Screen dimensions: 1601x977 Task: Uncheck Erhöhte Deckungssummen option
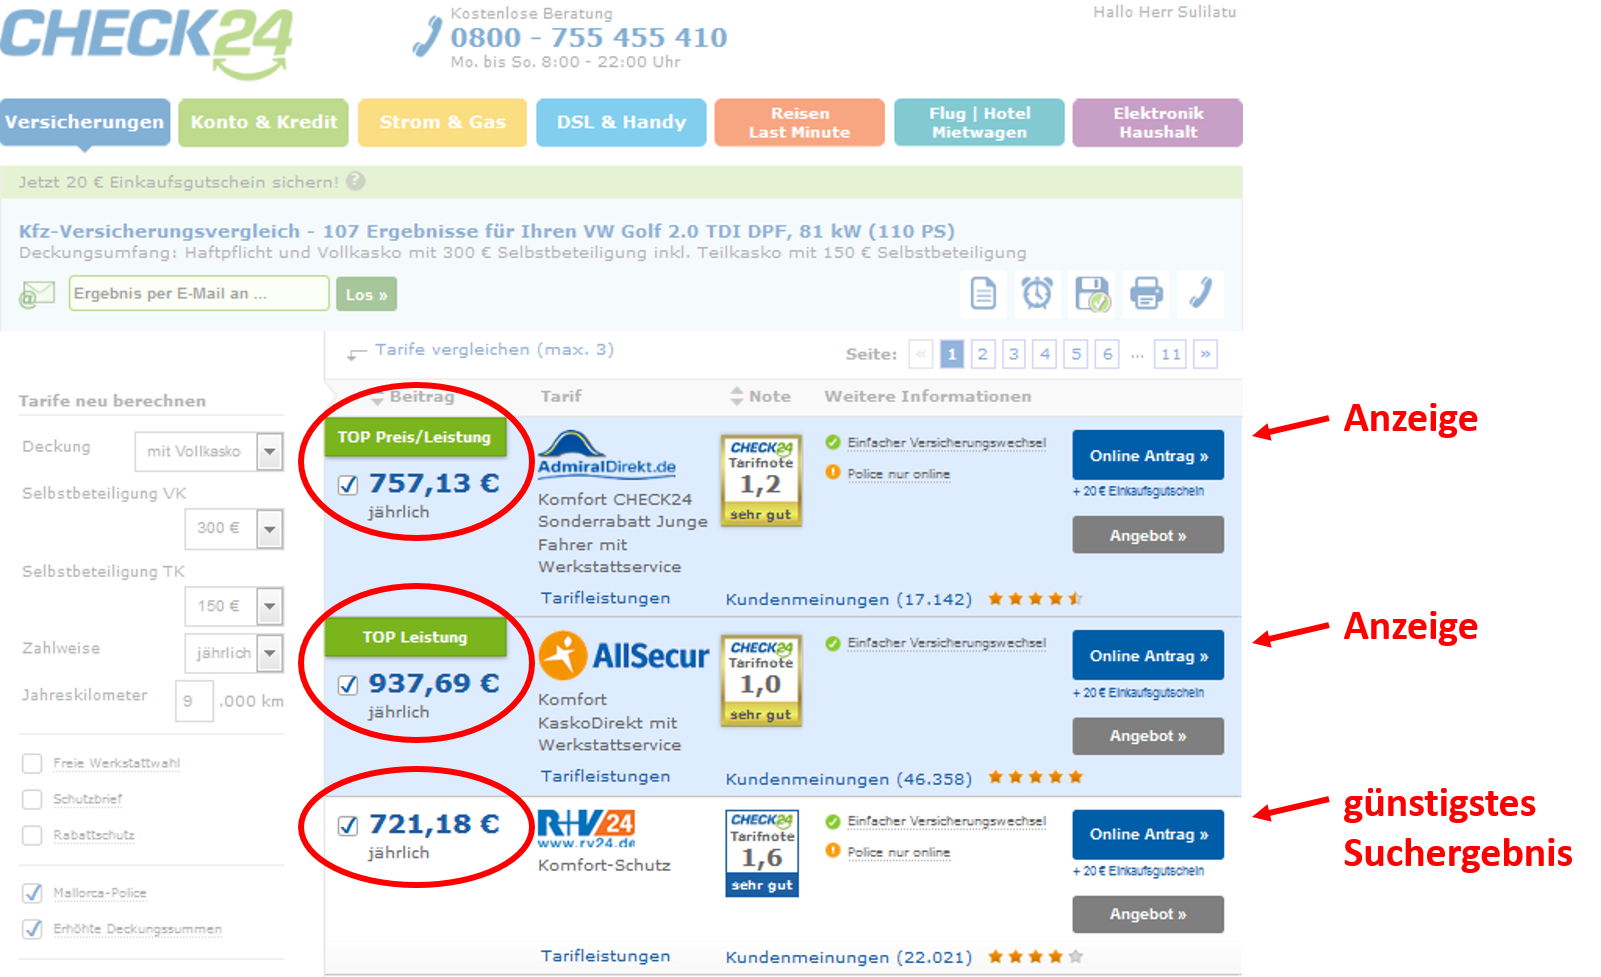click(32, 929)
